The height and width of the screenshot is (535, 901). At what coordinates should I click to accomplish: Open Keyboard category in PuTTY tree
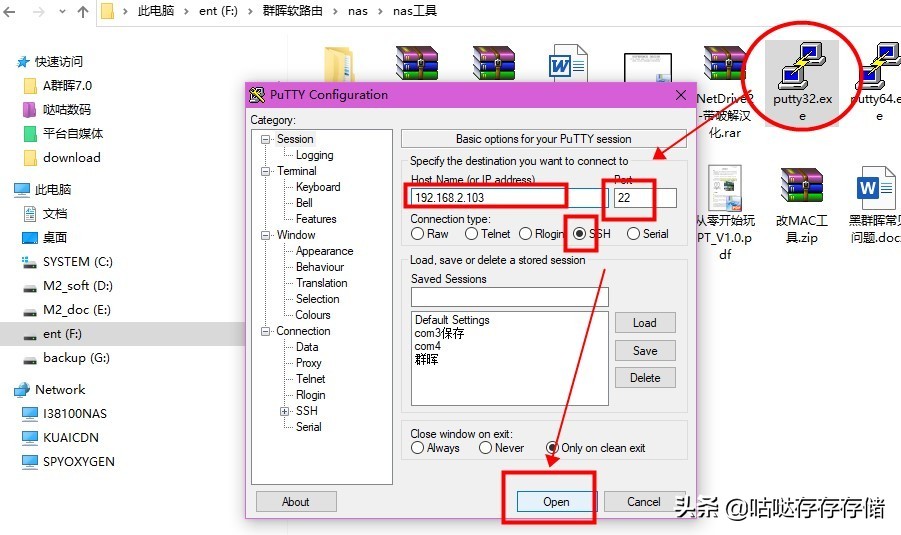pyautogui.click(x=318, y=187)
